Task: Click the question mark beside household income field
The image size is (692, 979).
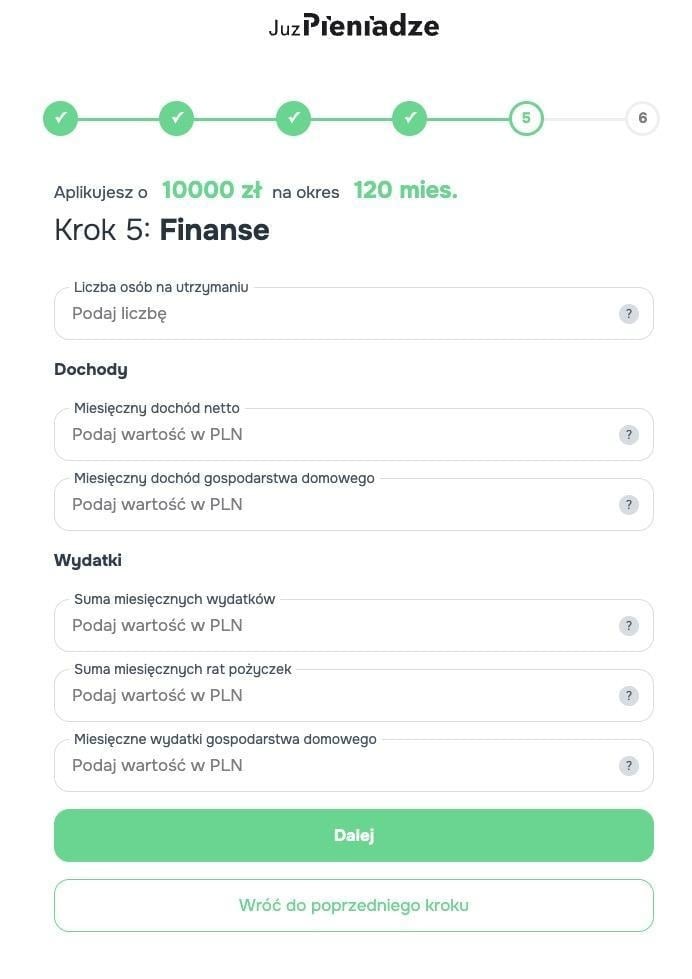Action: coord(628,504)
